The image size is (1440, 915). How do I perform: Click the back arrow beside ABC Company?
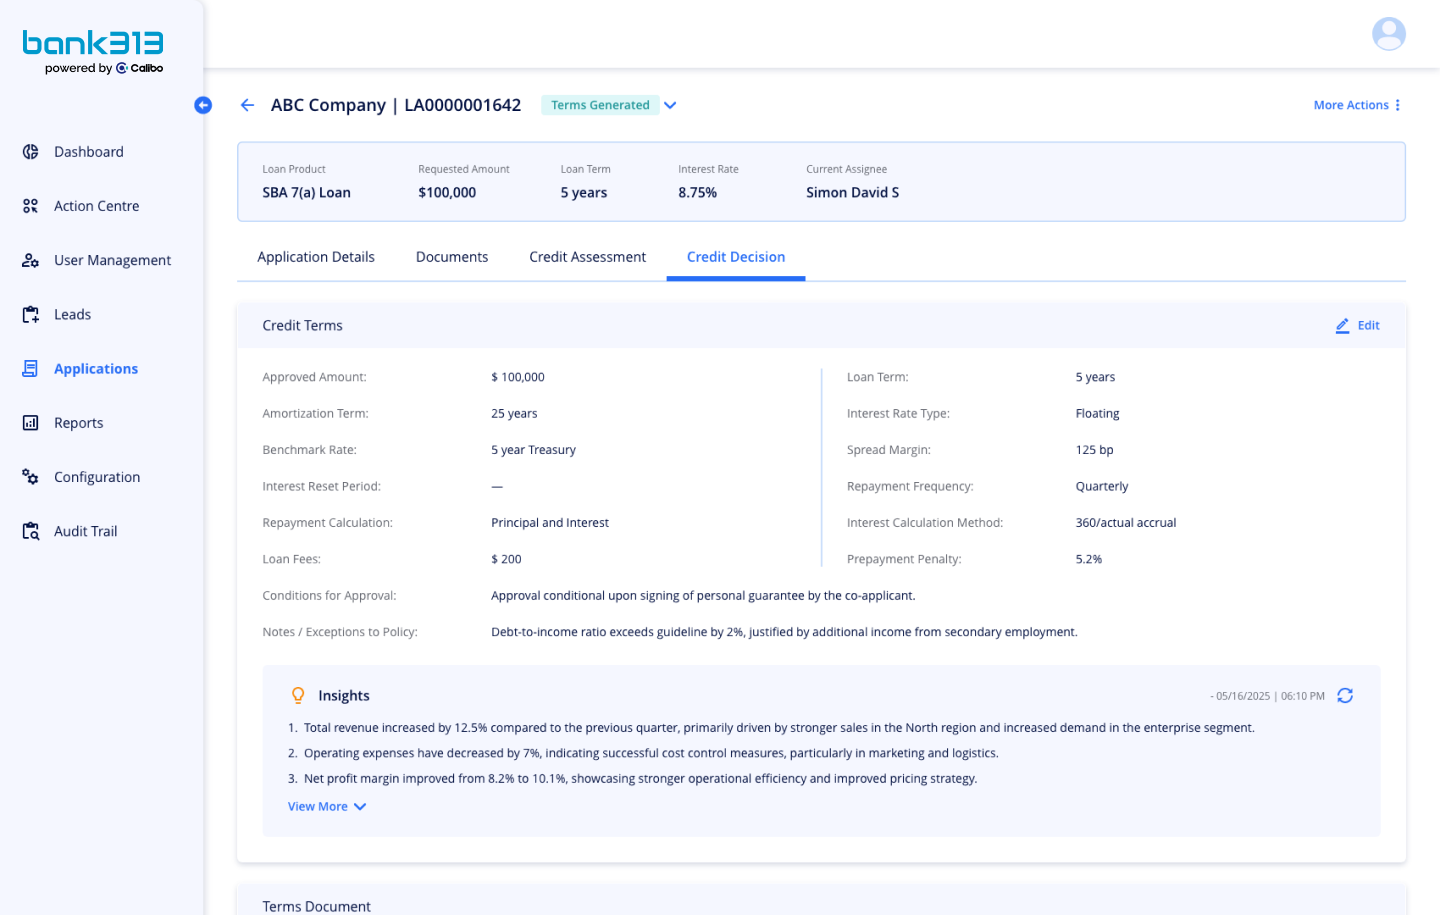click(247, 105)
